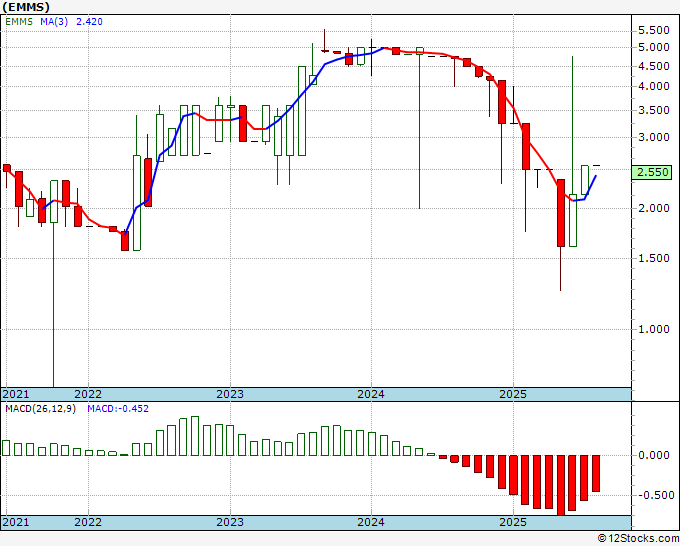680x546 pixels.
Task: Select 2024 on the MACD panel time axis
Action: 371,522
